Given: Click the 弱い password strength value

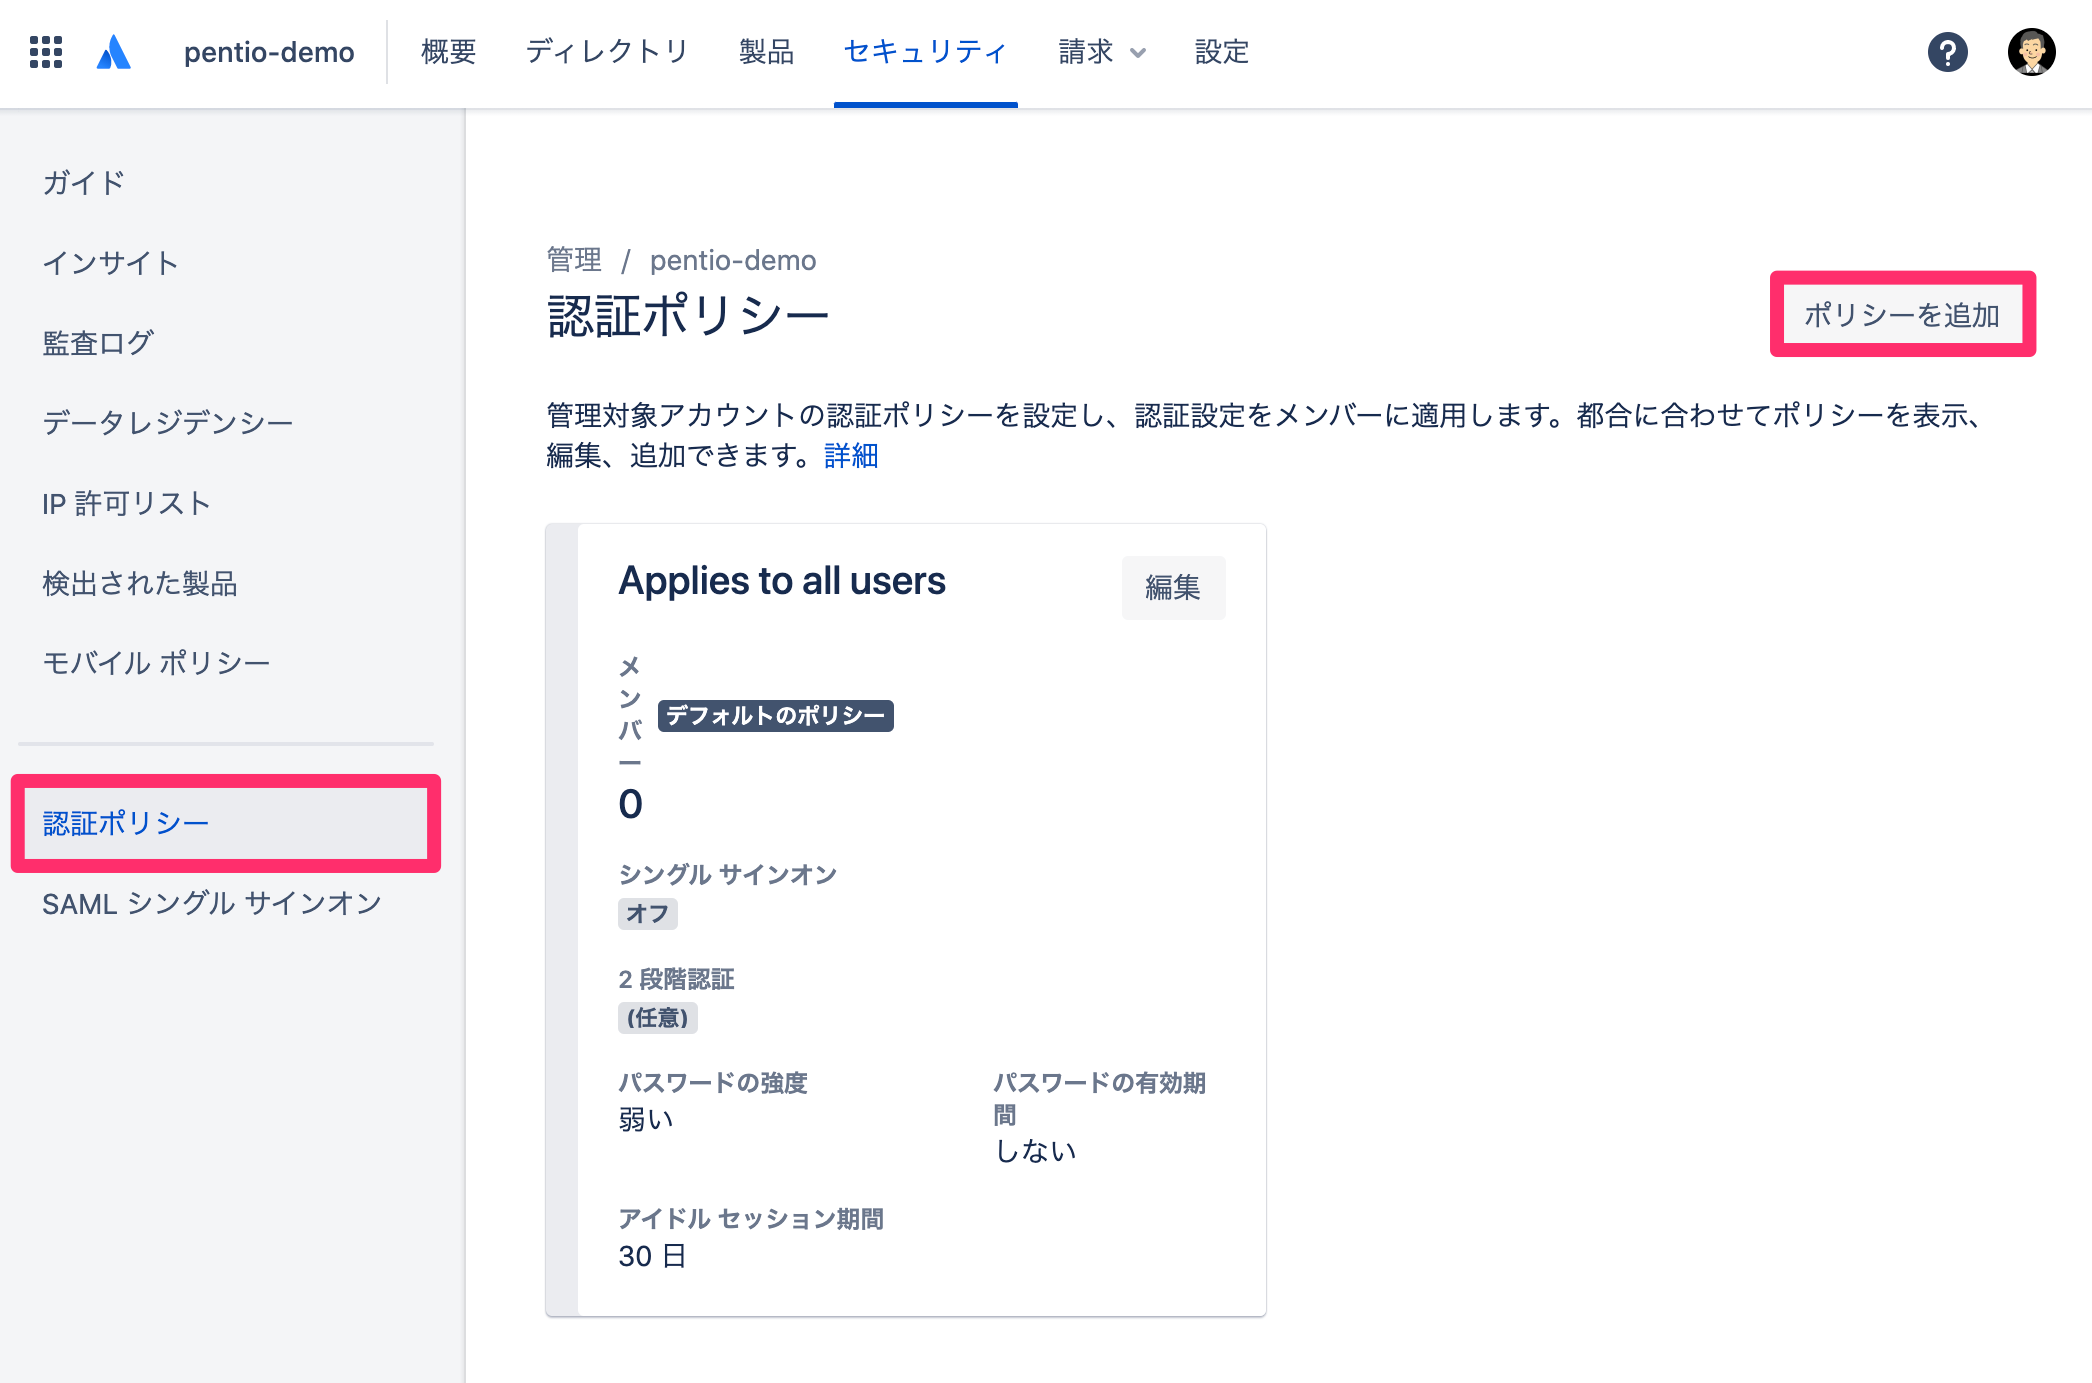Looking at the screenshot, I should (646, 1120).
